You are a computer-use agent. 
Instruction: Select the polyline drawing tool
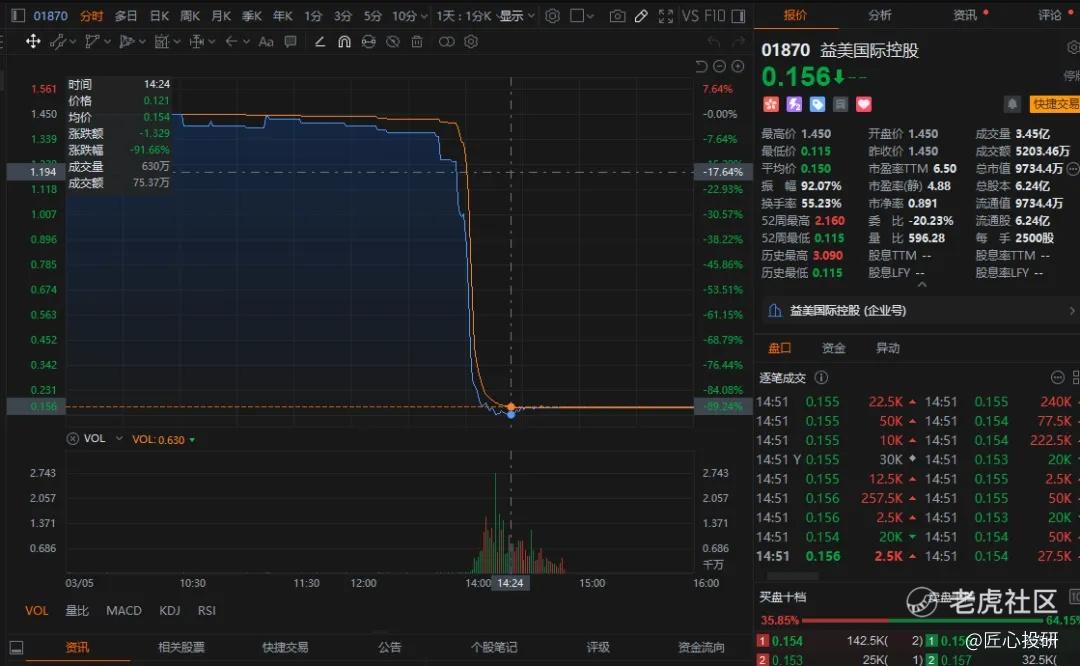point(92,41)
